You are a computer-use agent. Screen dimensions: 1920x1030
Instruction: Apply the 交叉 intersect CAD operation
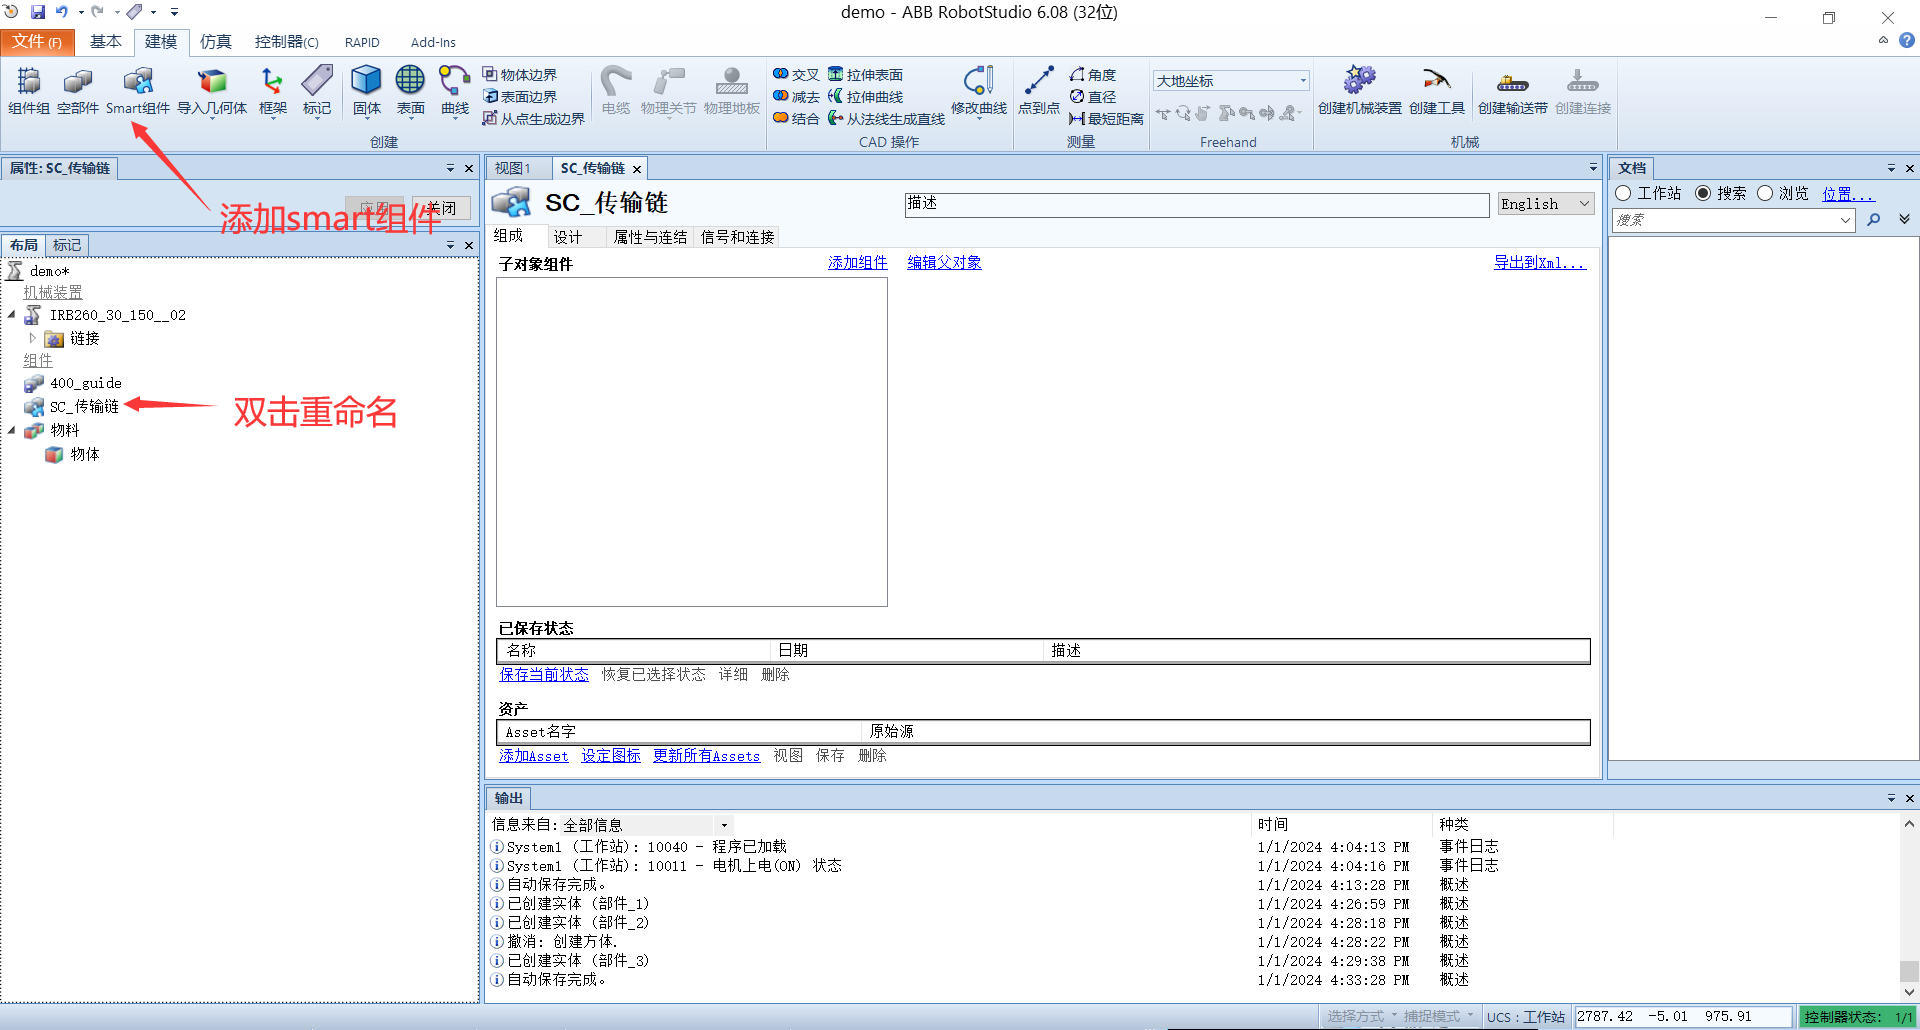796,75
